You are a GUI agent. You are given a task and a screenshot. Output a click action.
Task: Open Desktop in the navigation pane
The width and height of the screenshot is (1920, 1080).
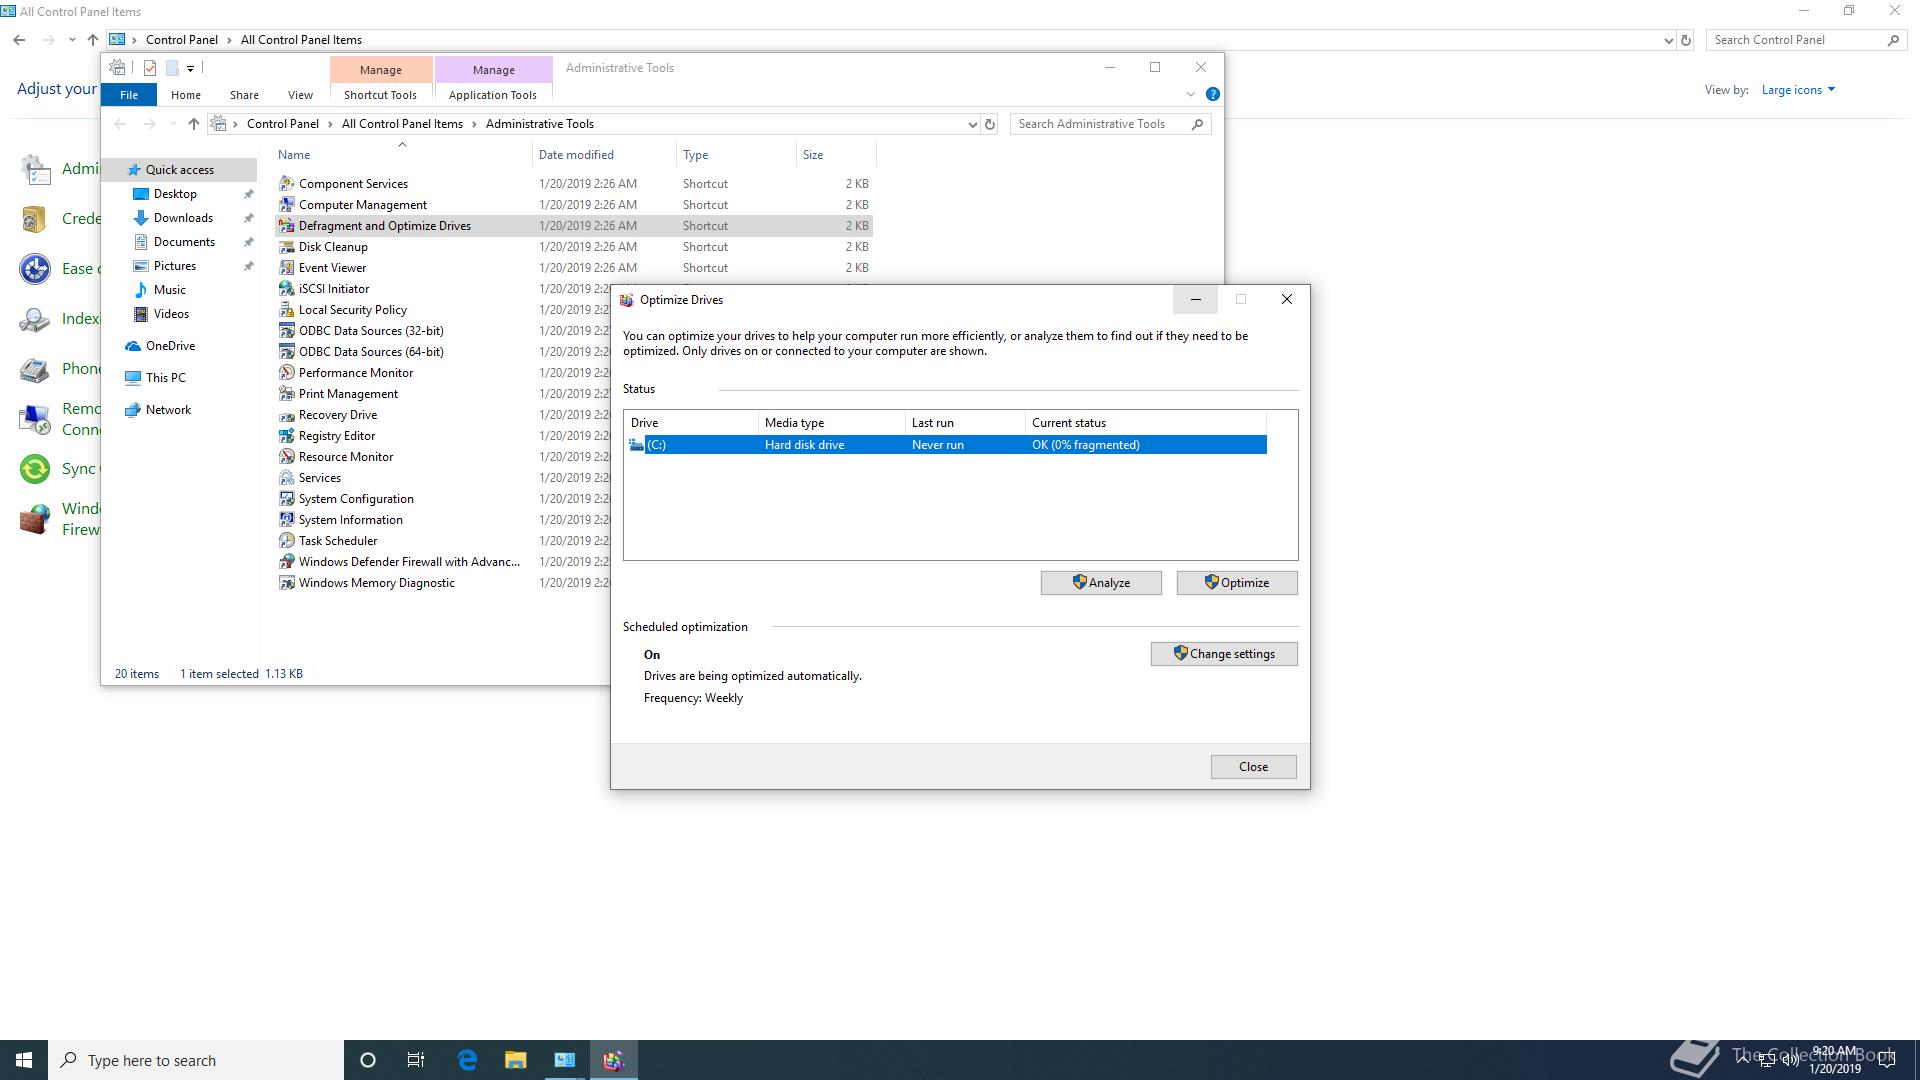[x=175, y=194]
